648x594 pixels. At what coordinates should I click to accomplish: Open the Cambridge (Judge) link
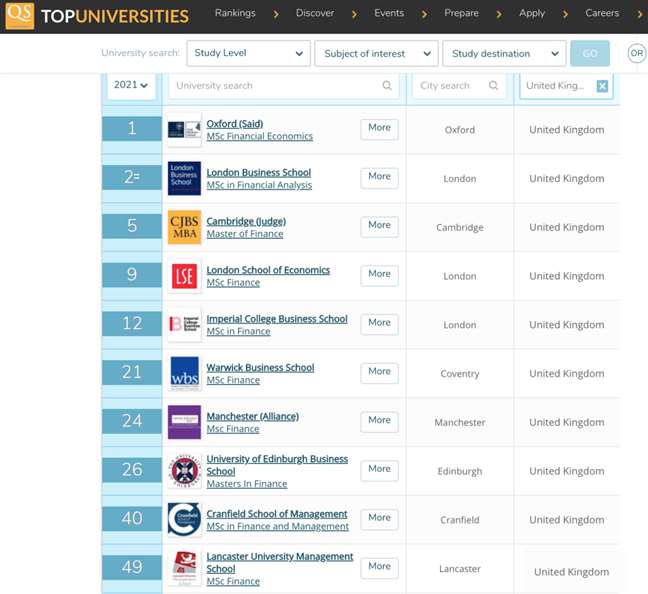[x=246, y=221]
